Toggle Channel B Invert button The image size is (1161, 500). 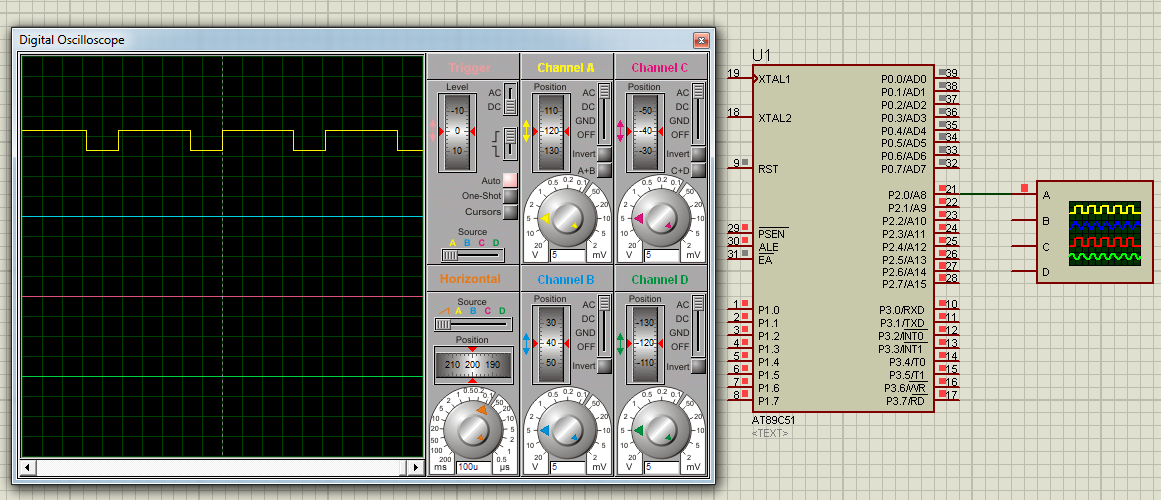tap(604, 367)
